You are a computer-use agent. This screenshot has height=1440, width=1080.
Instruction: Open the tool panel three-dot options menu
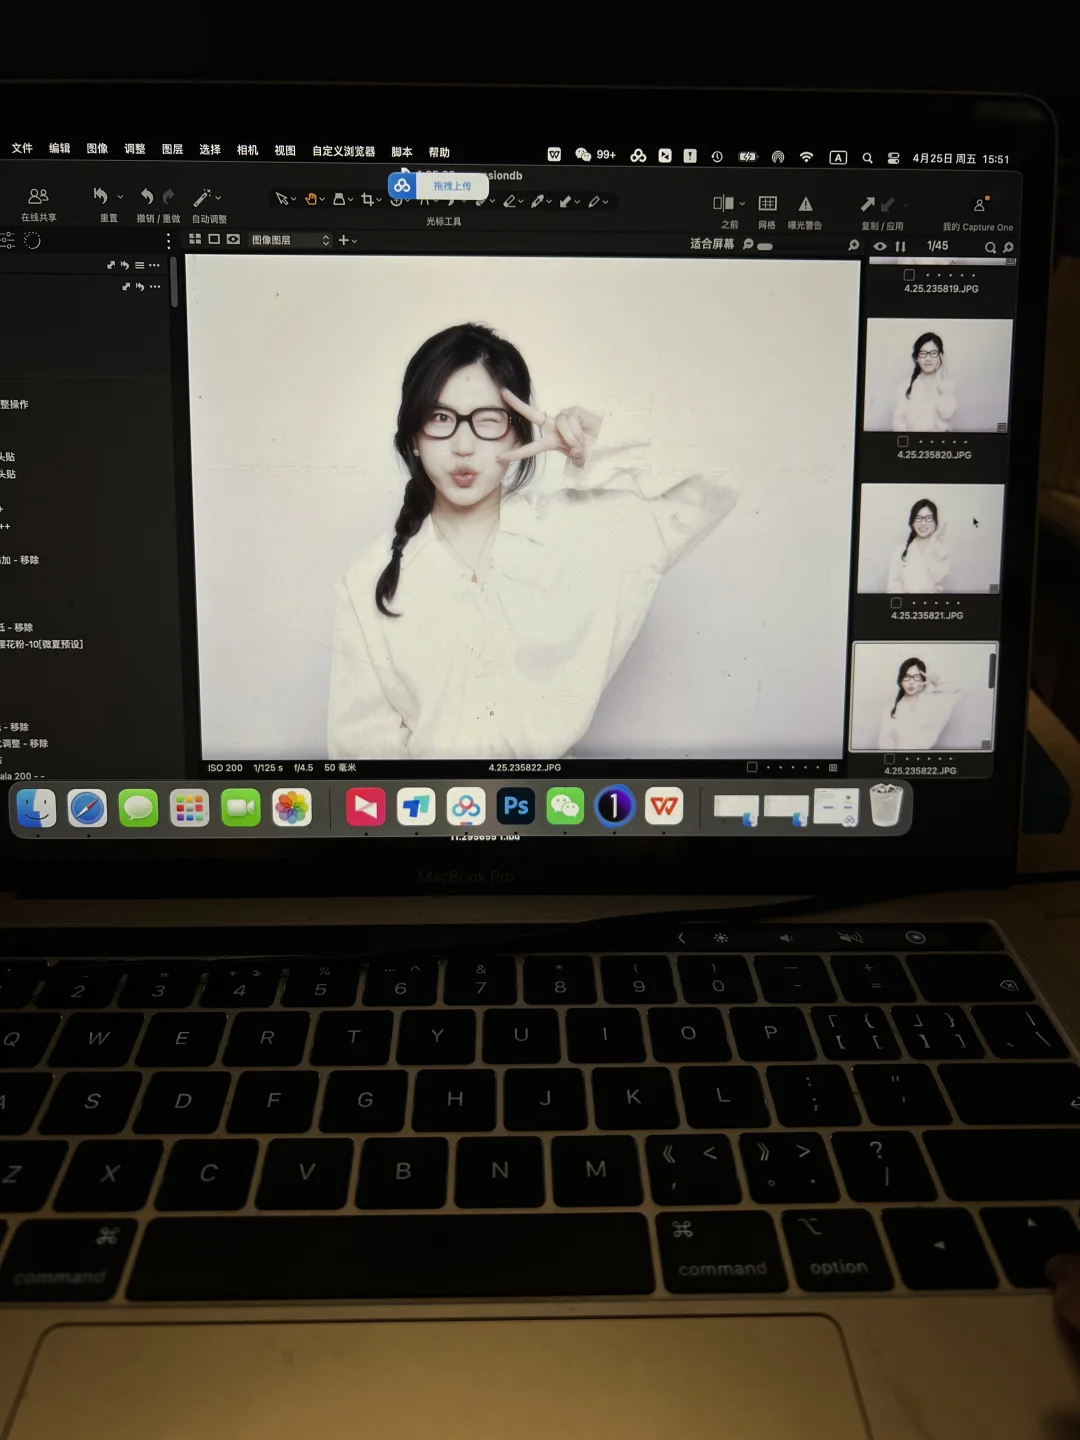tap(168, 240)
